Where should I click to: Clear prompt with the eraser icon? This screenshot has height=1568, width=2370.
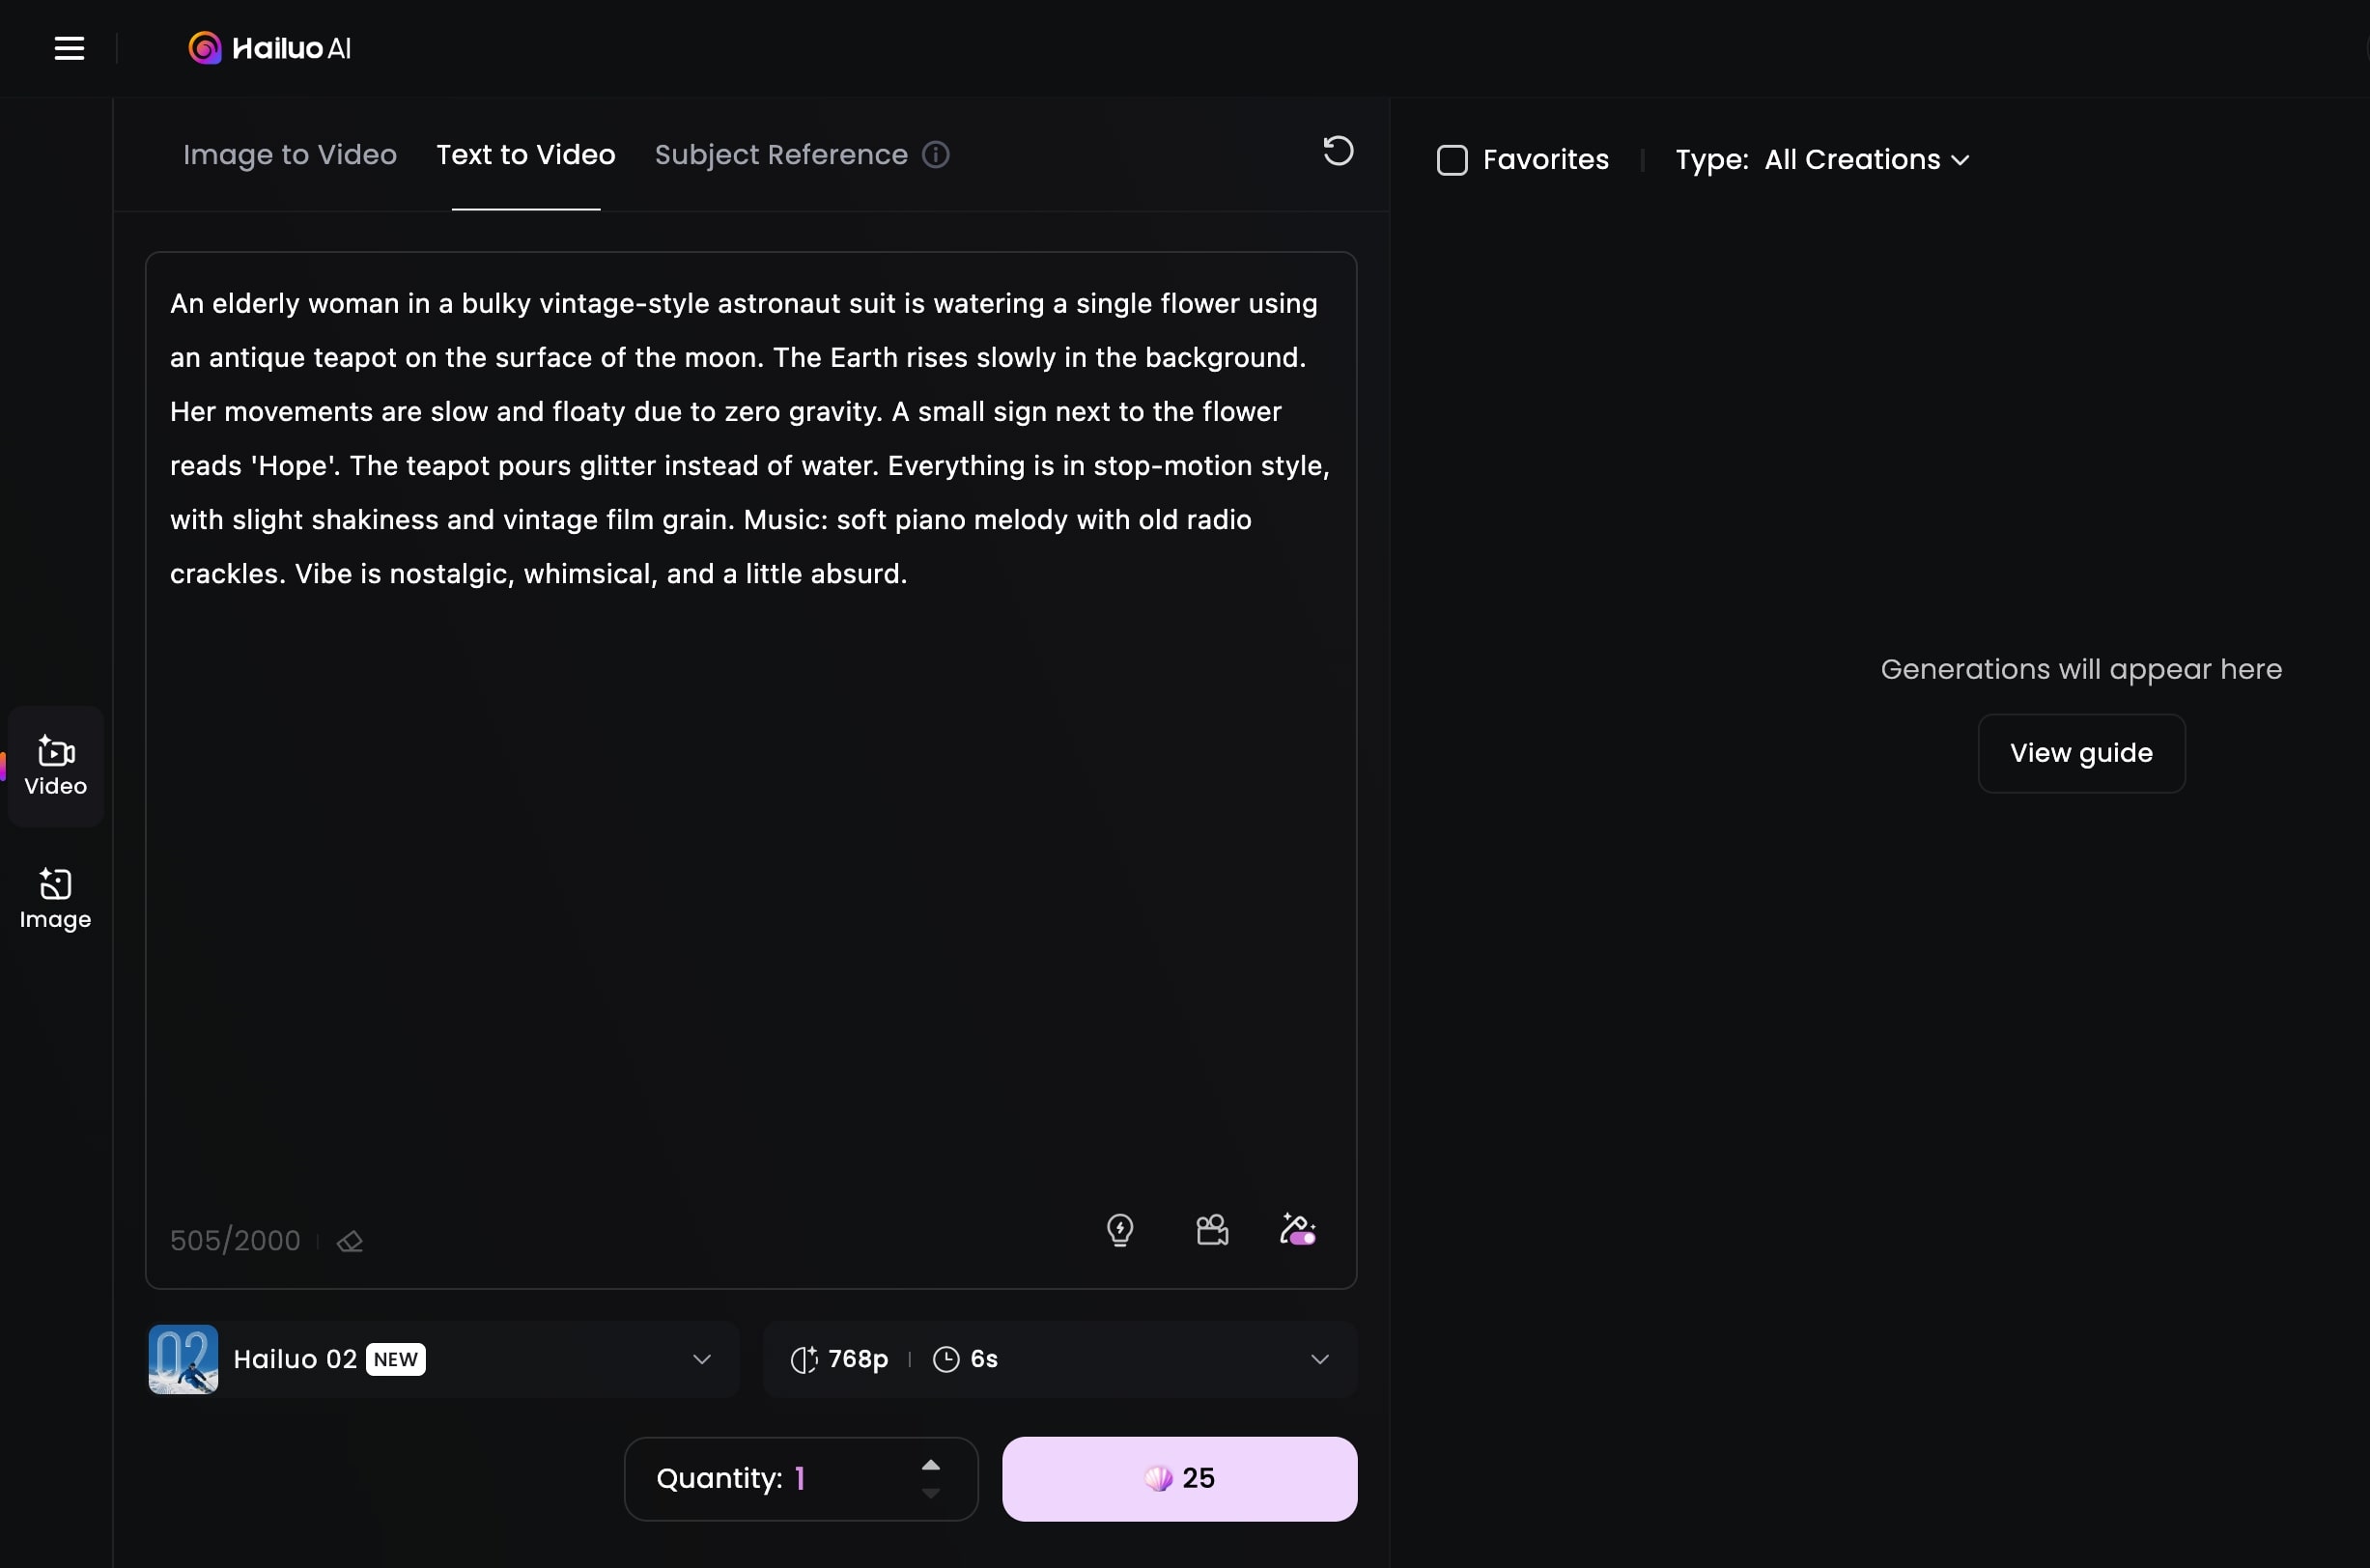click(x=350, y=1241)
